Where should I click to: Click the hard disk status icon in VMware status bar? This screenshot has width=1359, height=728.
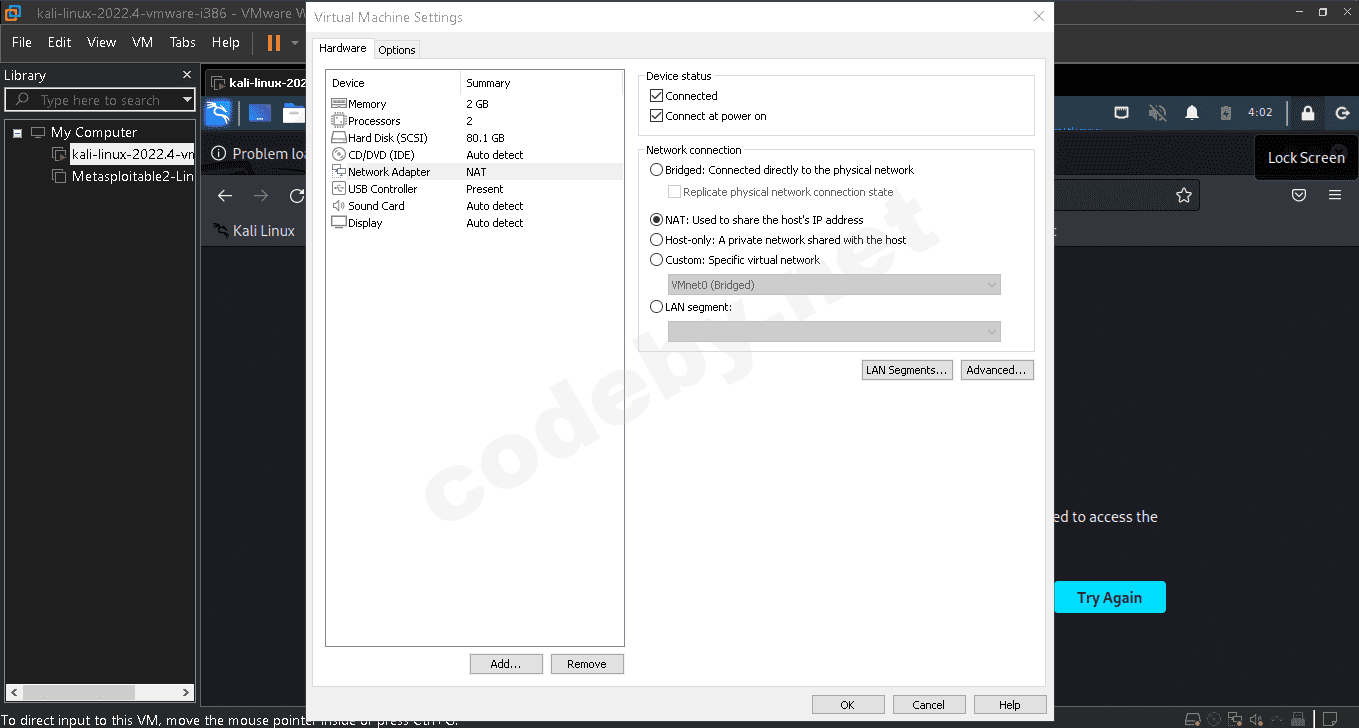(x=1192, y=719)
